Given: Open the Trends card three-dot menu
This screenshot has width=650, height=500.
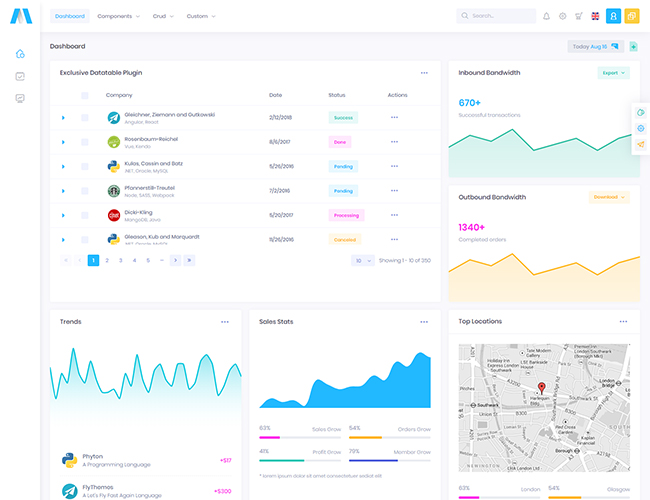Looking at the screenshot, I should (225, 322).
